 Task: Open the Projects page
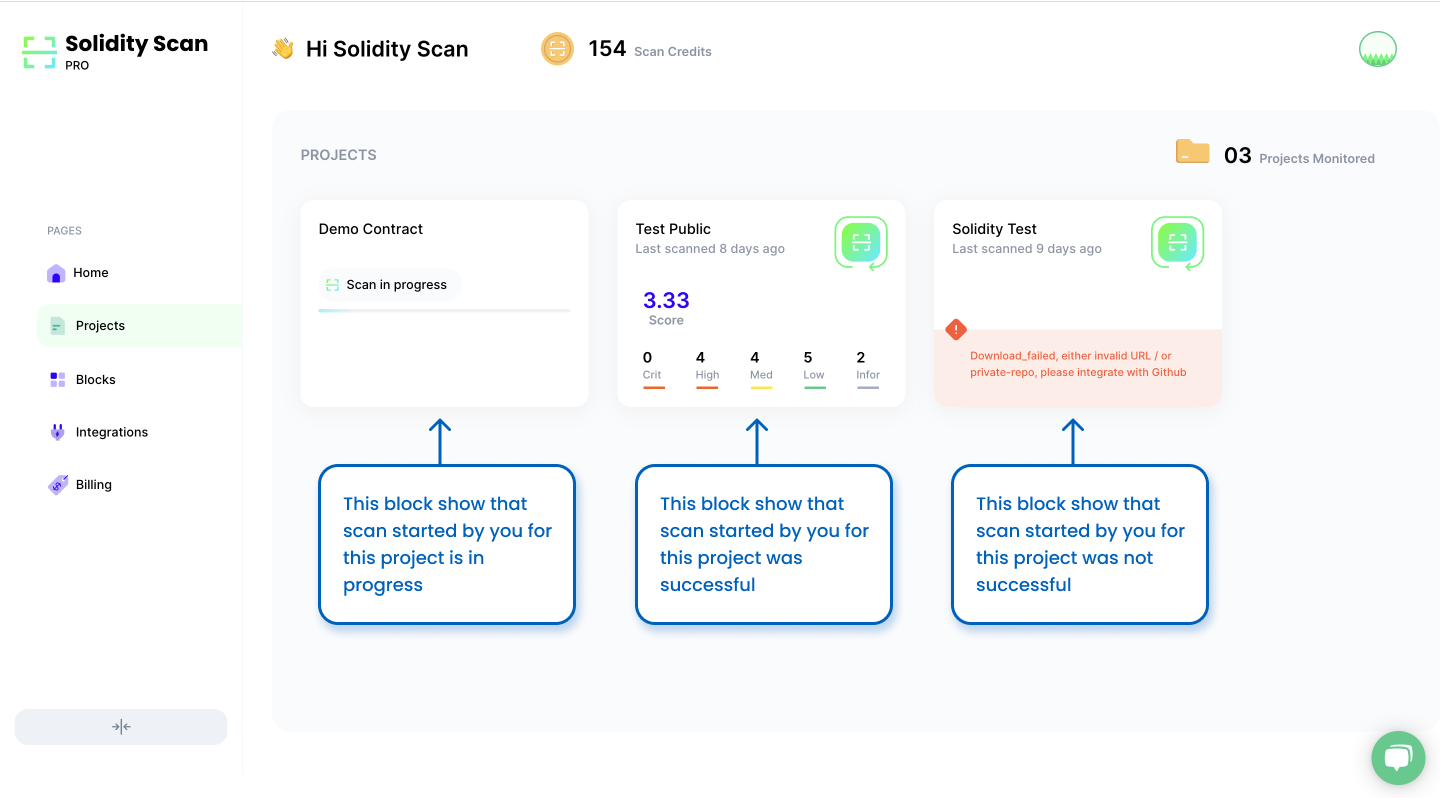(100, 326)
